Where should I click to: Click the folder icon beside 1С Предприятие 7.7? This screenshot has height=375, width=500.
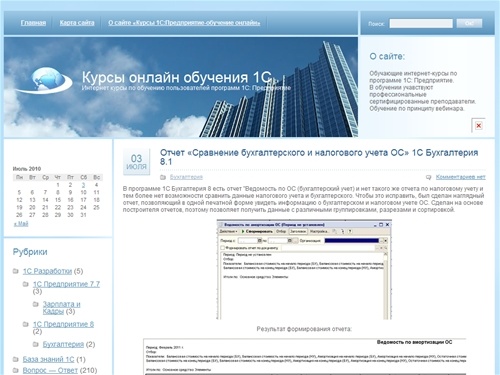click(x=26, y=284)
